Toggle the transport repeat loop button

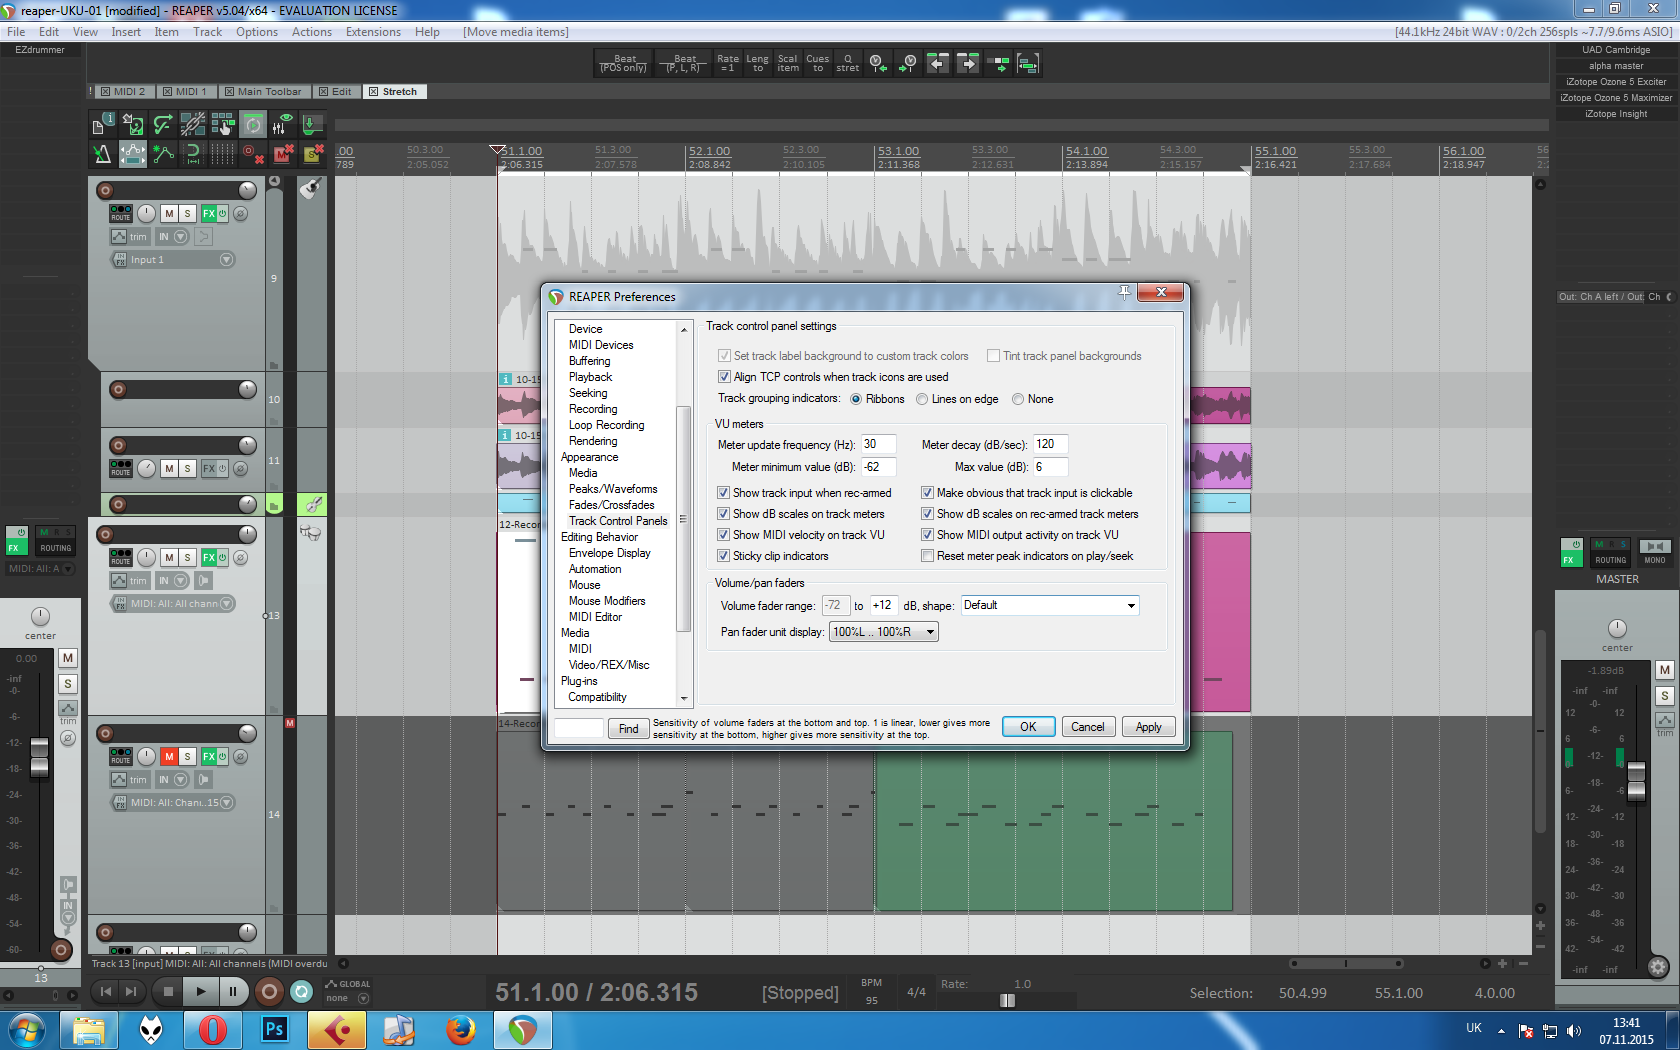(x=301, y=991)
